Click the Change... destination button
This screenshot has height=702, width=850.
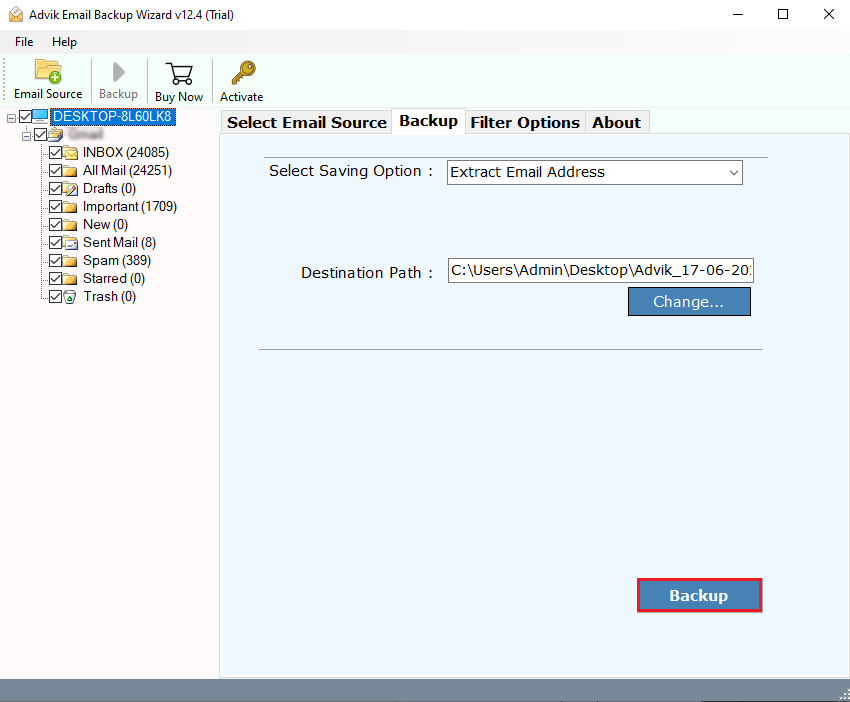[x=689, y=301]
